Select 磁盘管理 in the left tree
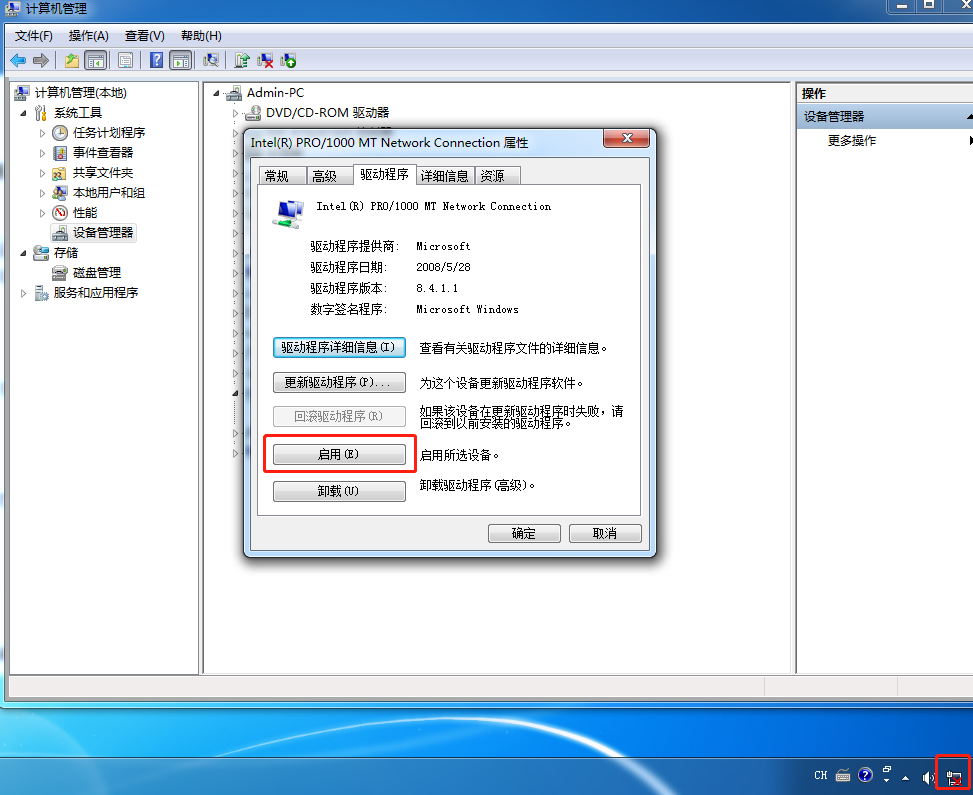 click(x=96, y=273)
